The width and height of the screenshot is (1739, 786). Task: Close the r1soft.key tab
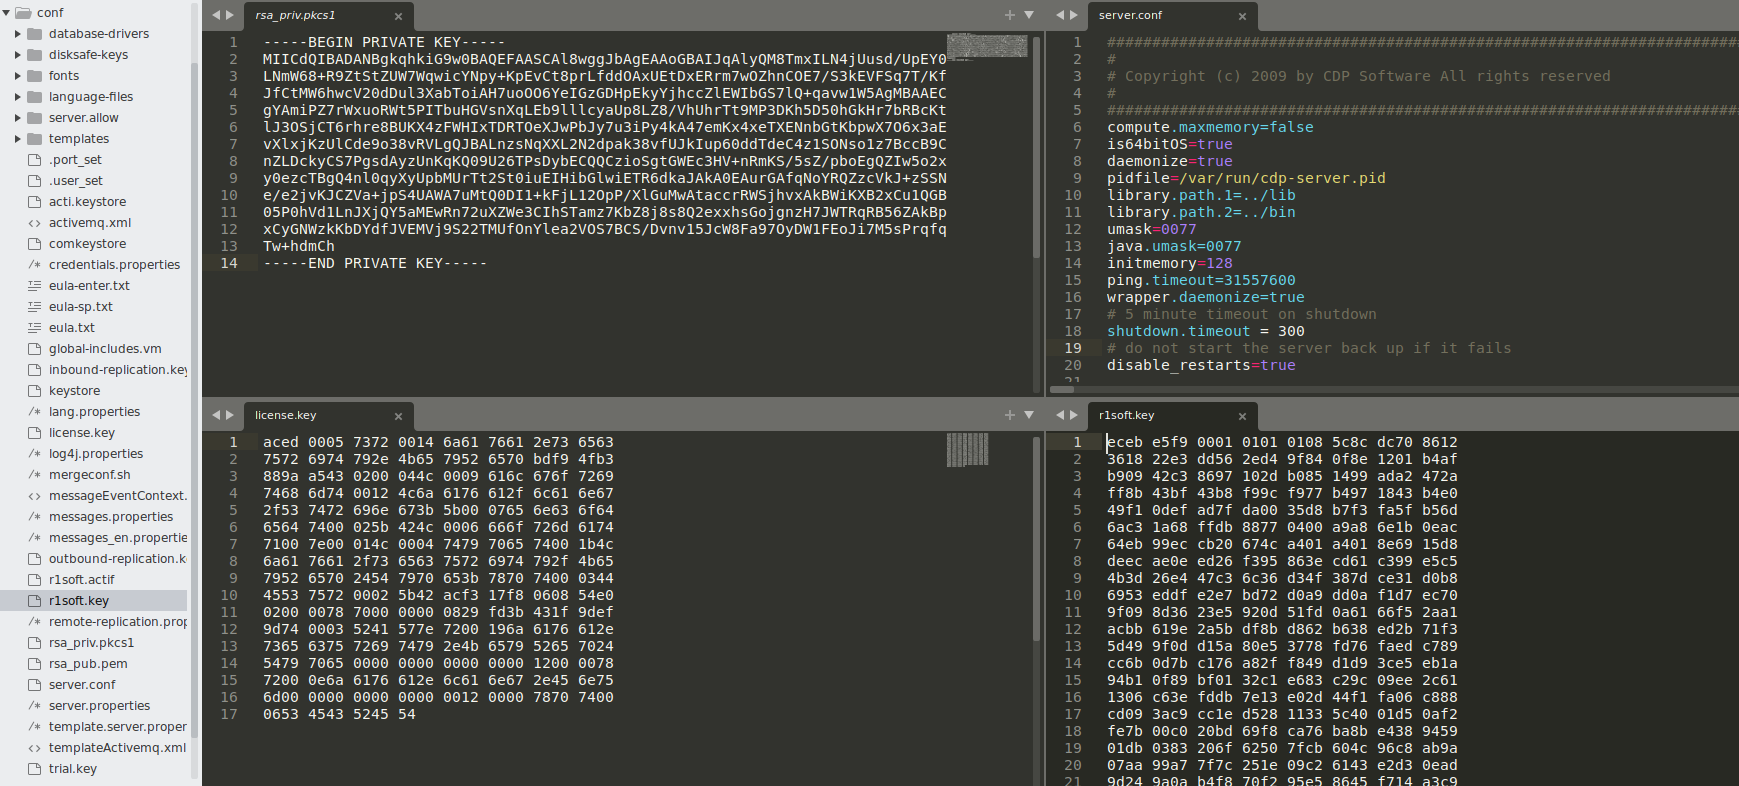coord(1242,416)
